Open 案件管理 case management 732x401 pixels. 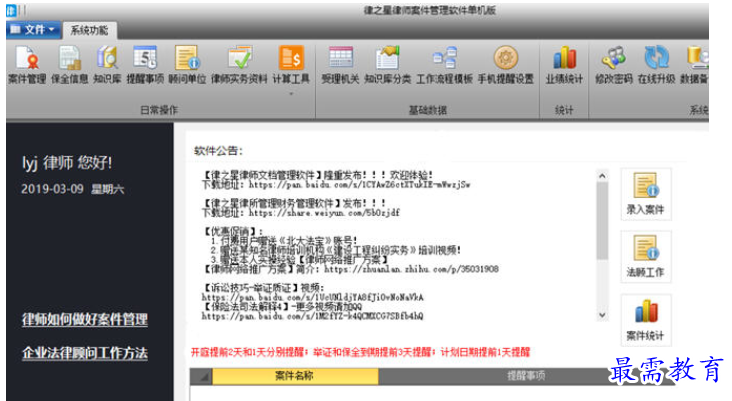[x=27, y=65]
